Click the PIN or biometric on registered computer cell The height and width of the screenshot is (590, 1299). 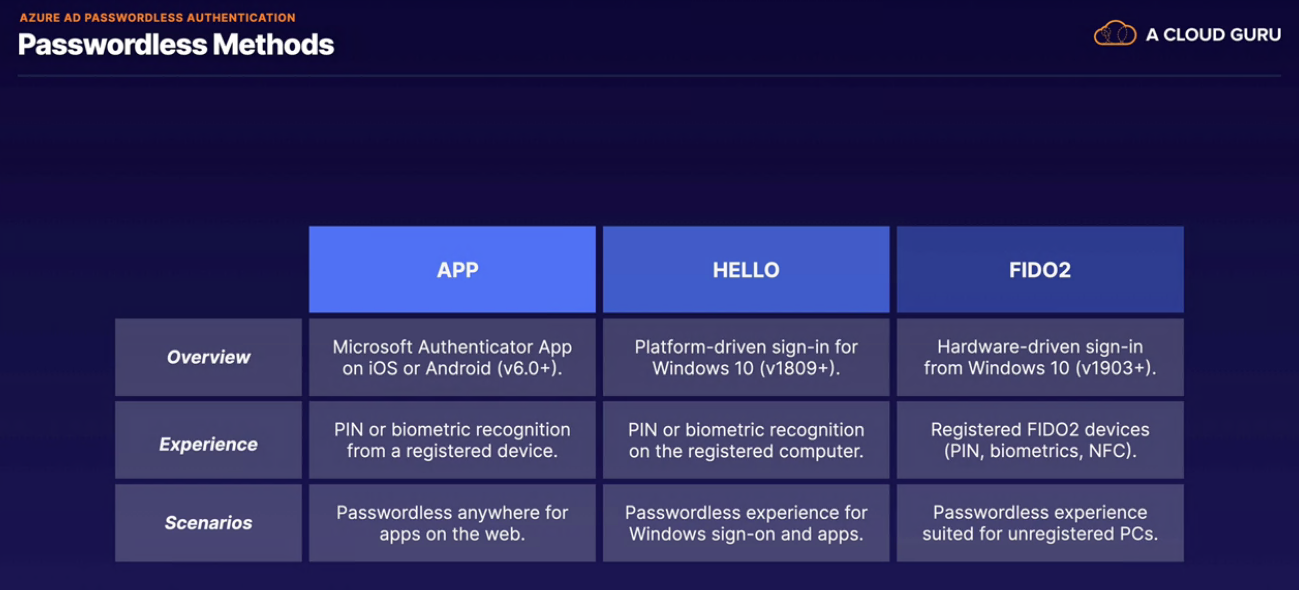pos(746,440)
